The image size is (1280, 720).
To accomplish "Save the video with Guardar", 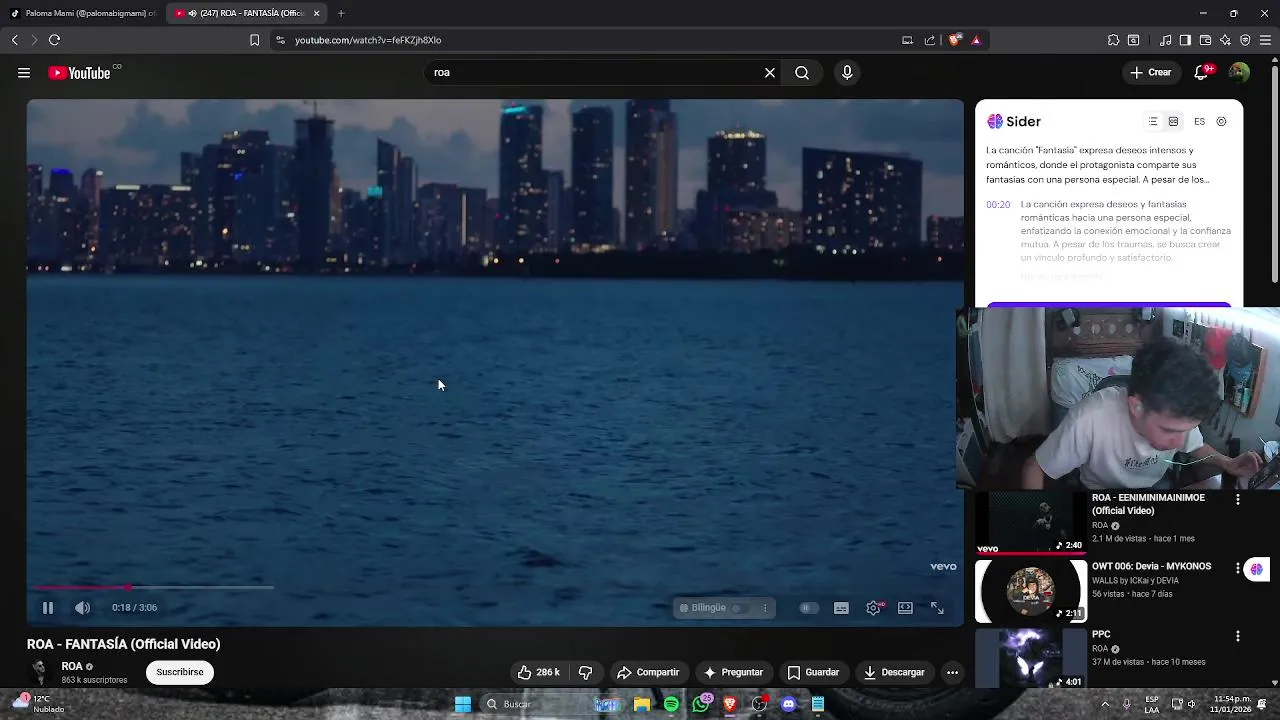I will point(813,673).
